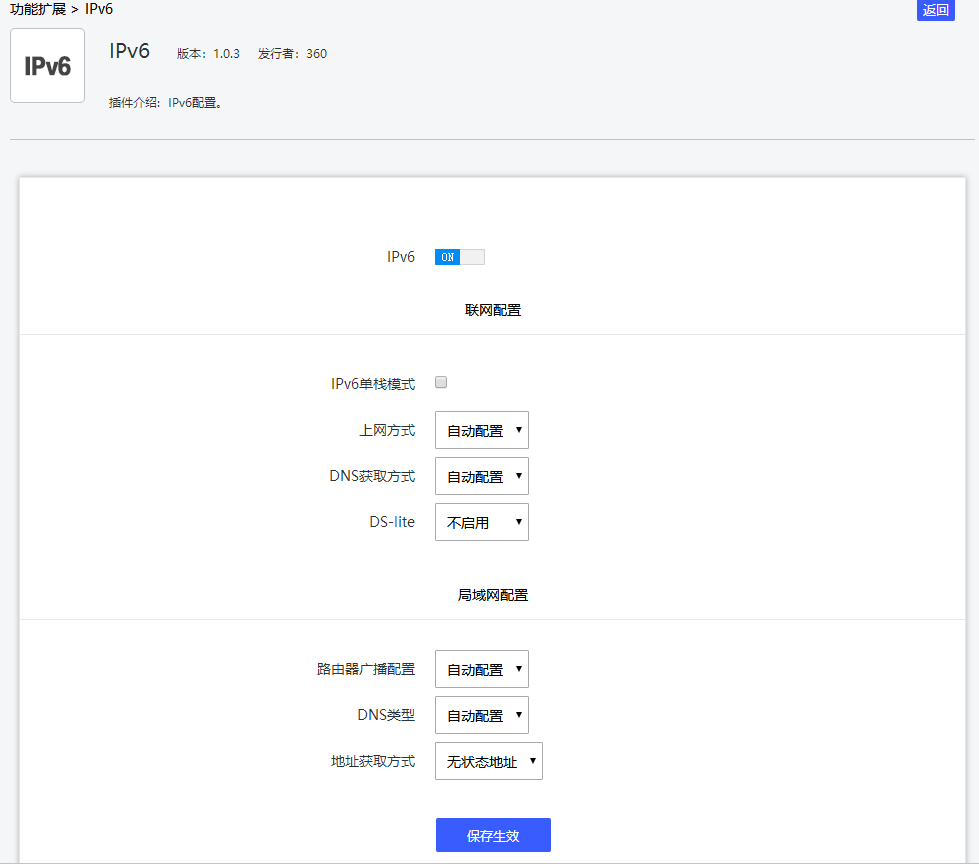This screenshot has width=979, height=864.
Task: Click the 发行者: 360 text
Action: point(292,54)
